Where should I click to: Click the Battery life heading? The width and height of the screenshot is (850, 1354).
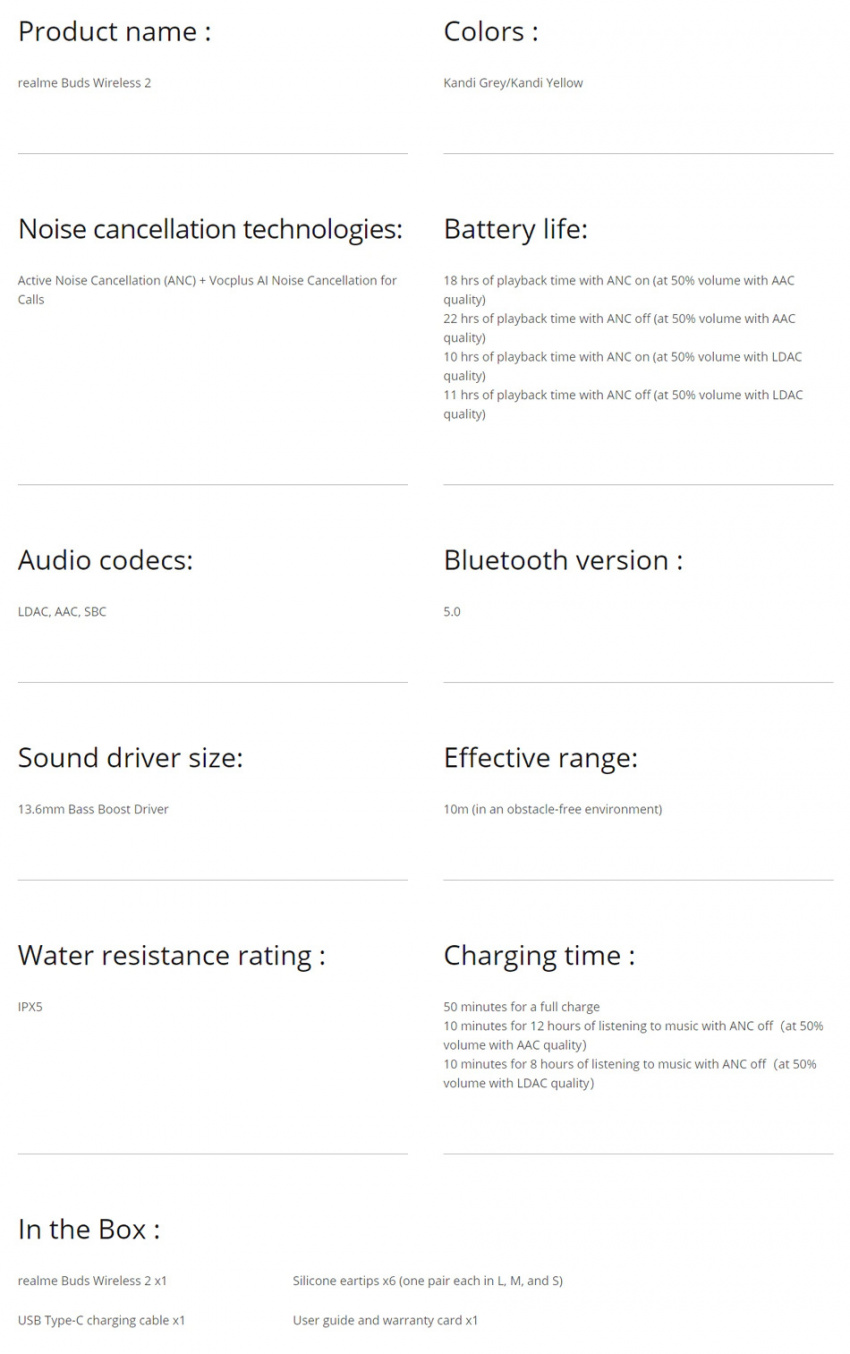516,229
